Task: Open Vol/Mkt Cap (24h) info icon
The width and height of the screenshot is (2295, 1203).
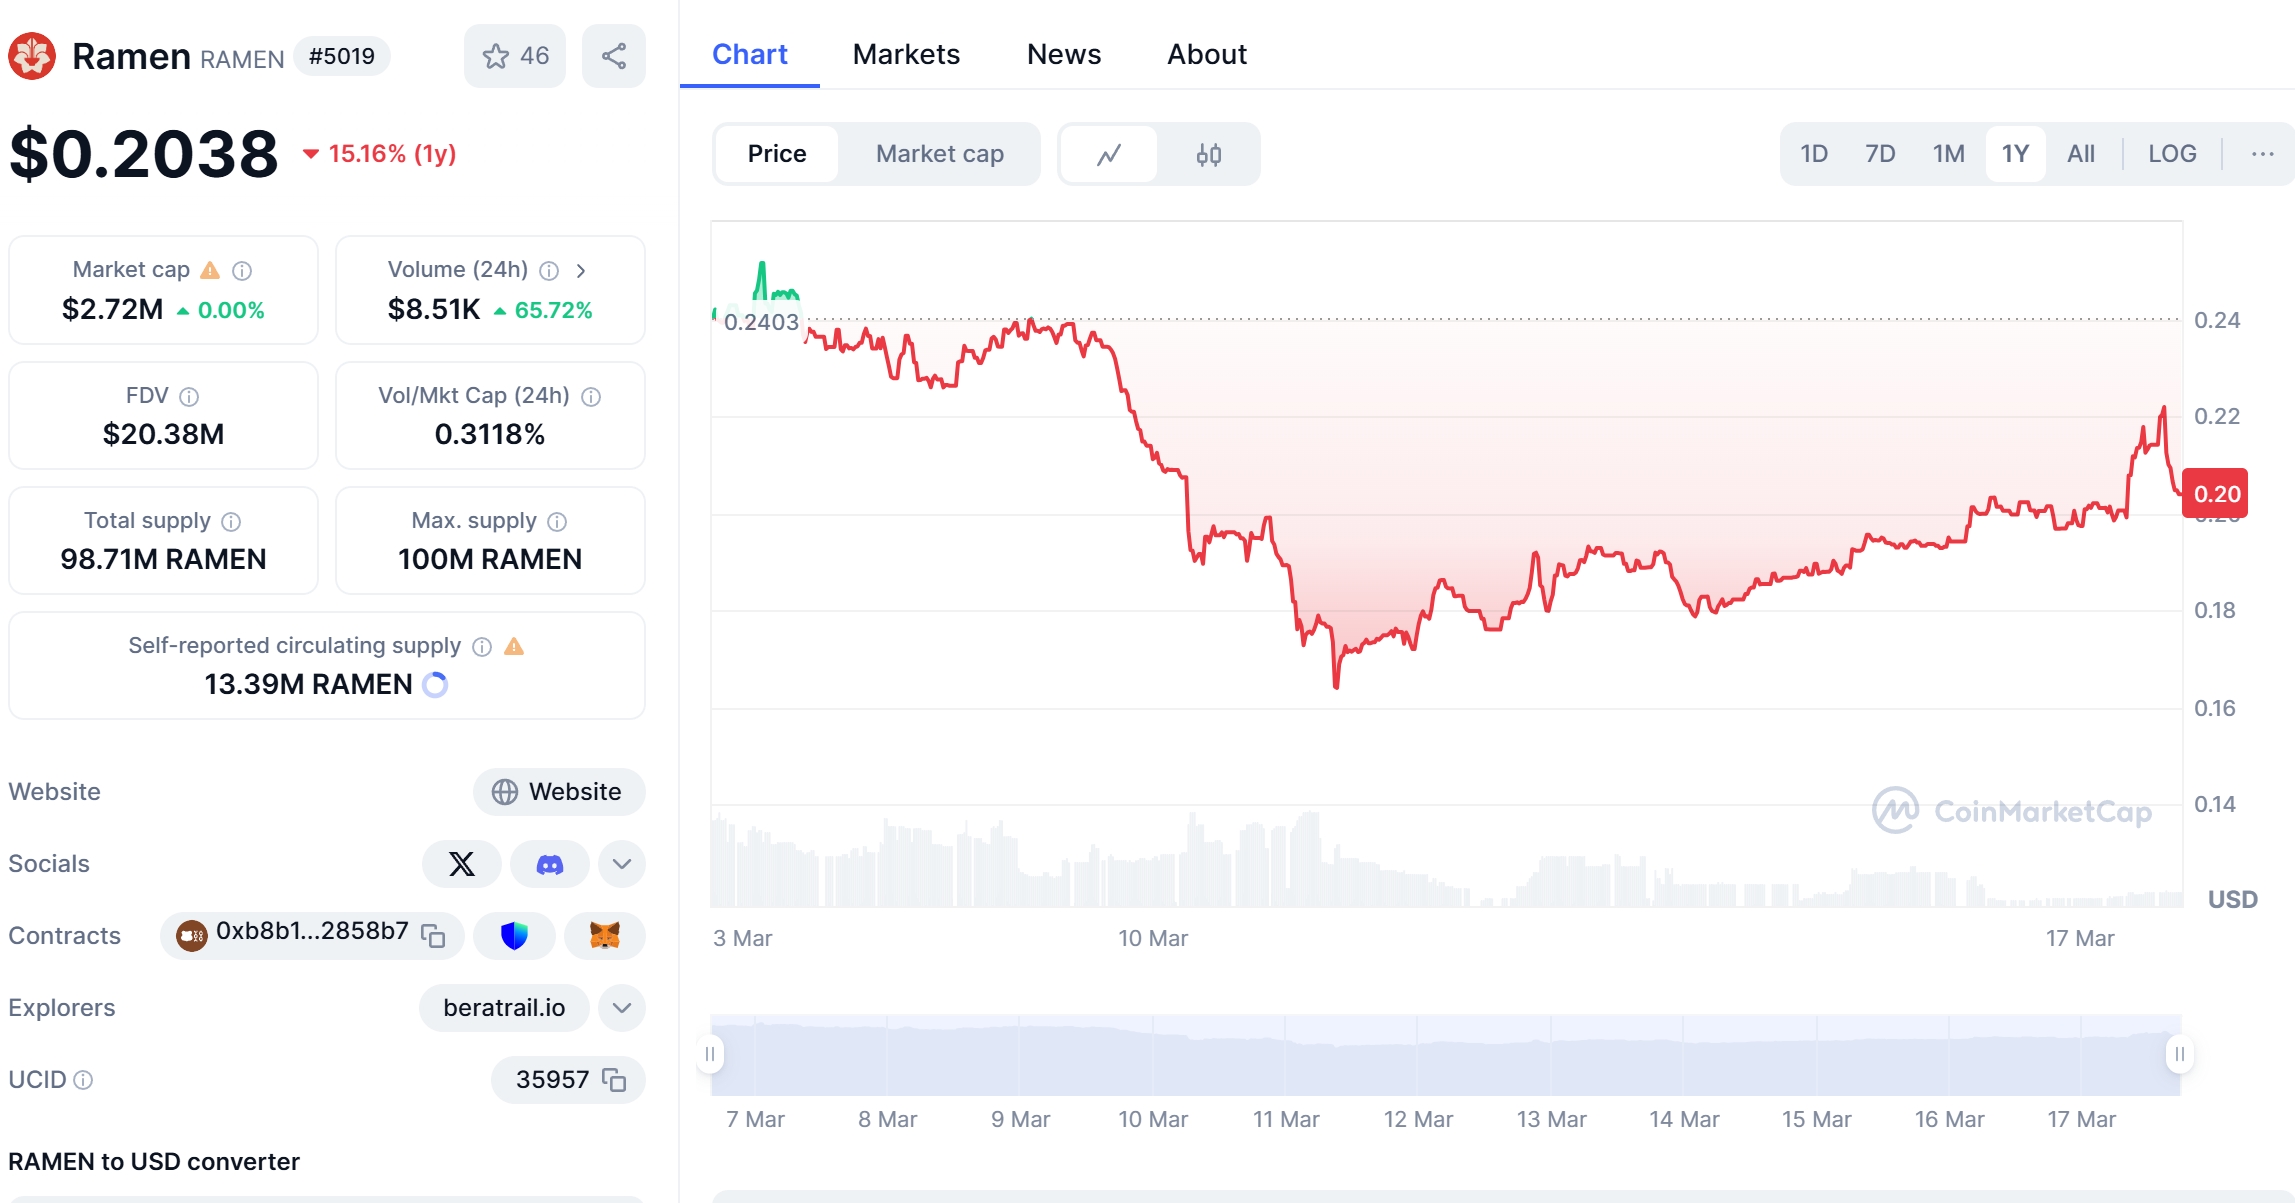Action: pyautogui.click(x=591, y=397)
